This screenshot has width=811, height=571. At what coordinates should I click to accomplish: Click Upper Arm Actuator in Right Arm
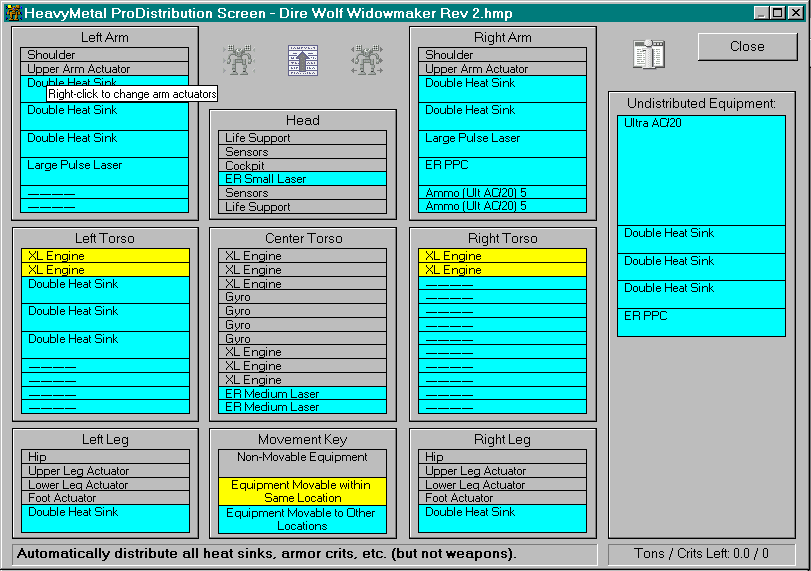point(502,69)
